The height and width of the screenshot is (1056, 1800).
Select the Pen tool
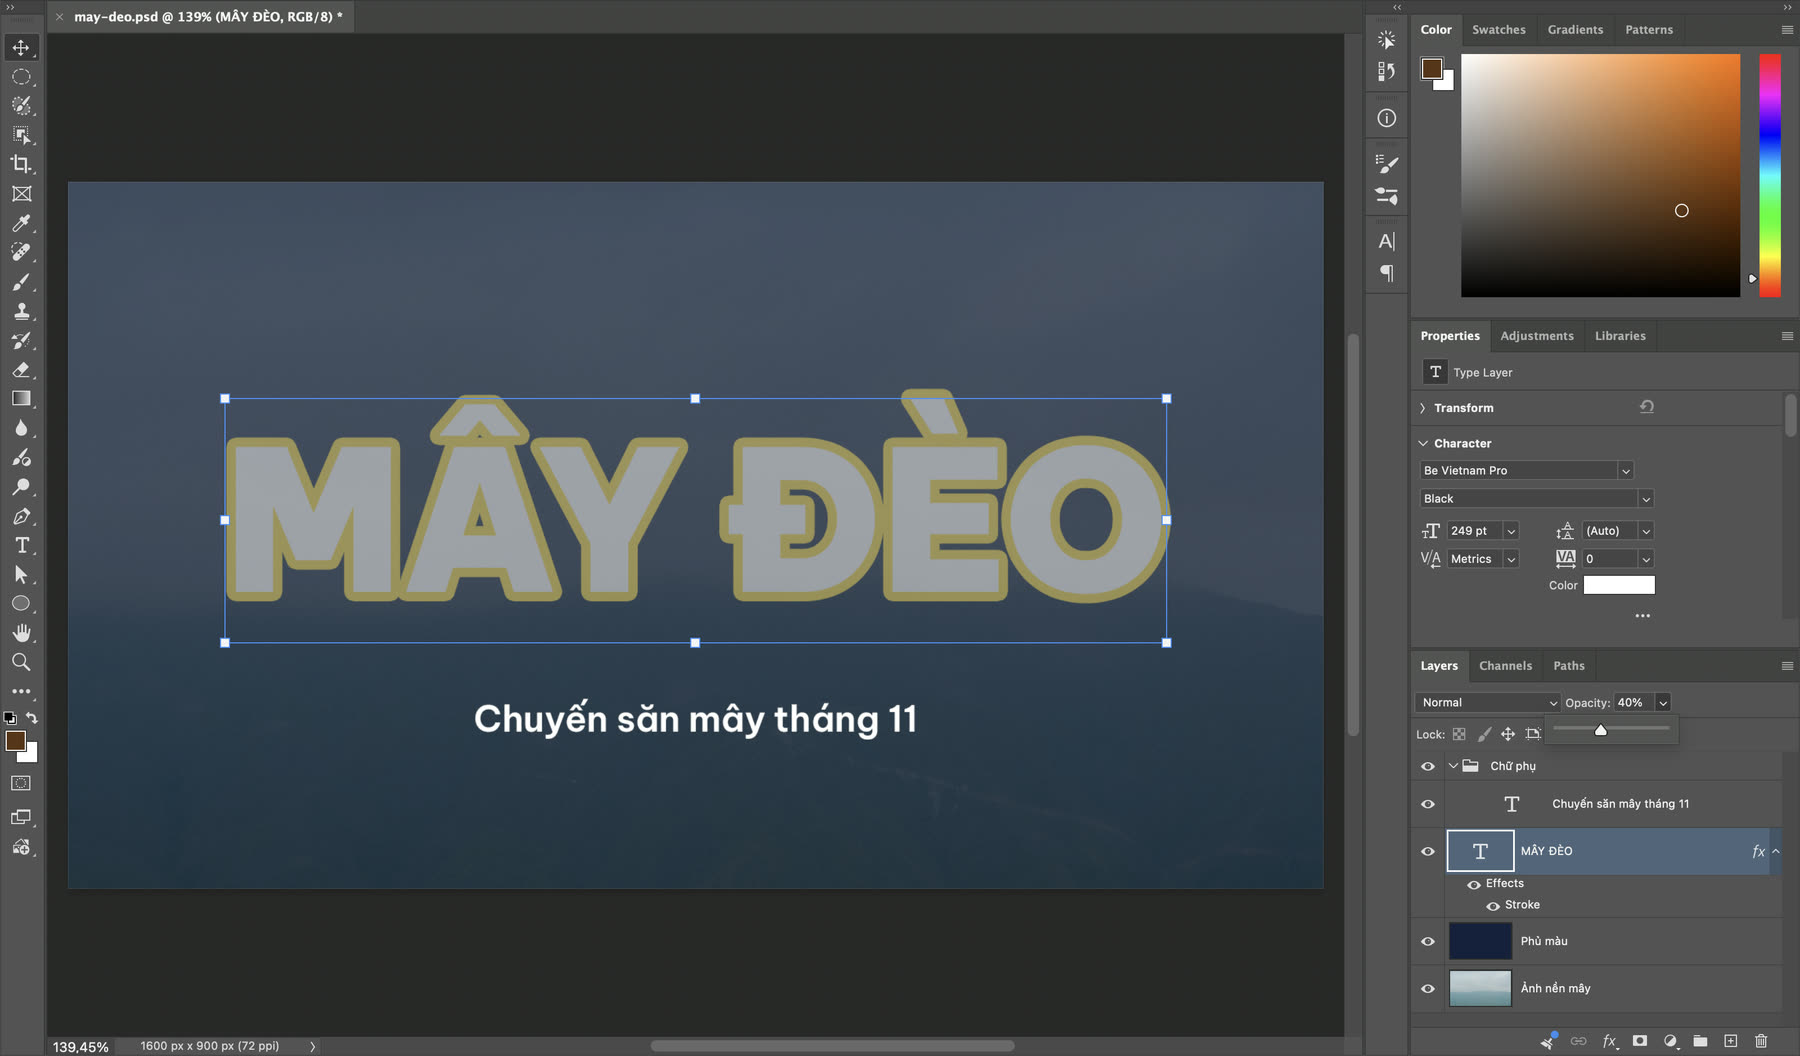21,516
